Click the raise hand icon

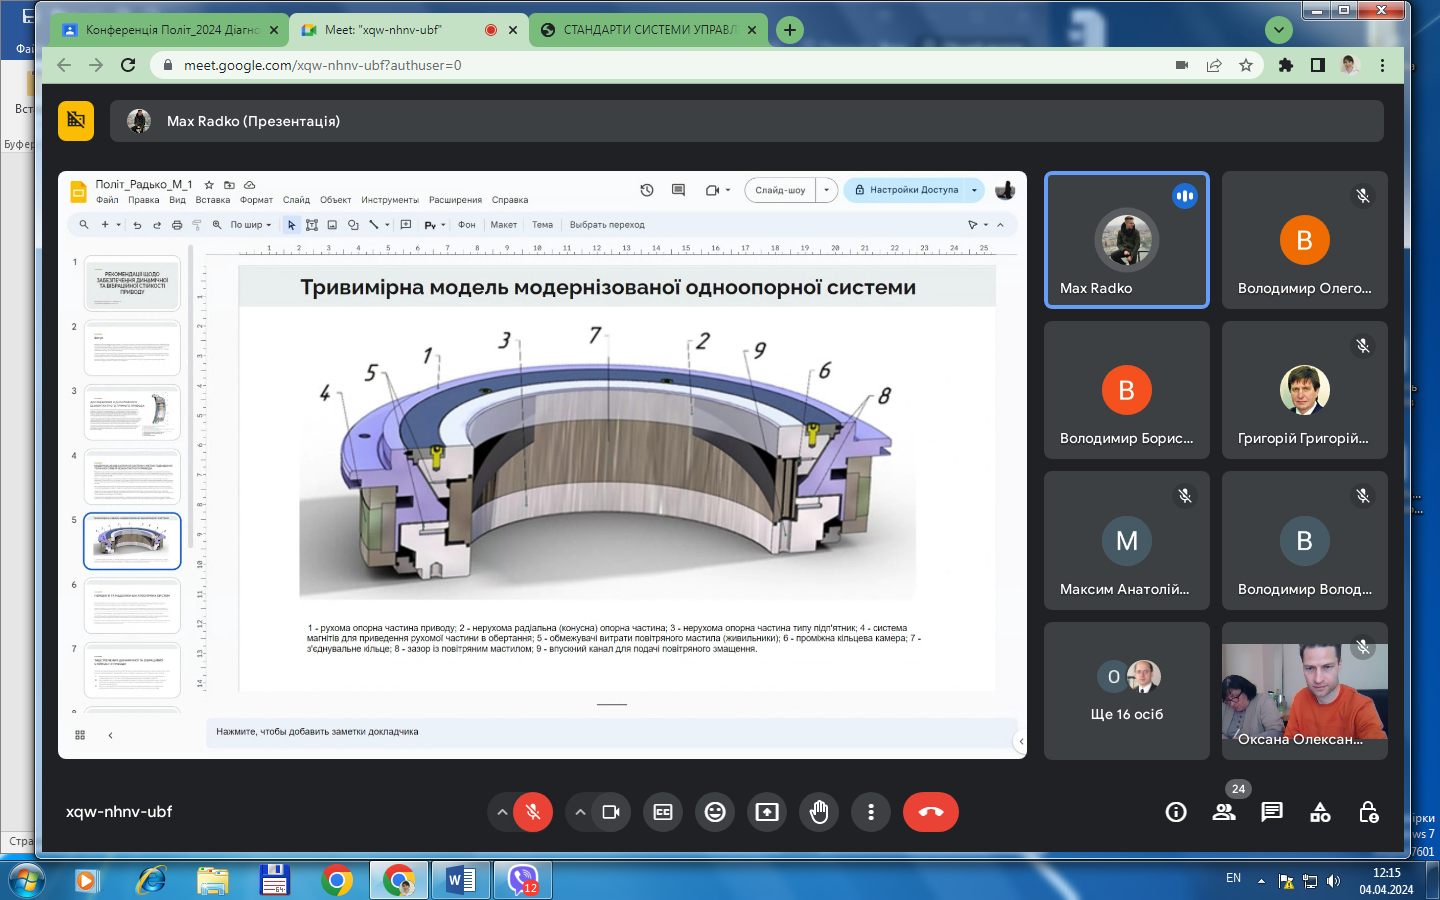pos(819,812)
